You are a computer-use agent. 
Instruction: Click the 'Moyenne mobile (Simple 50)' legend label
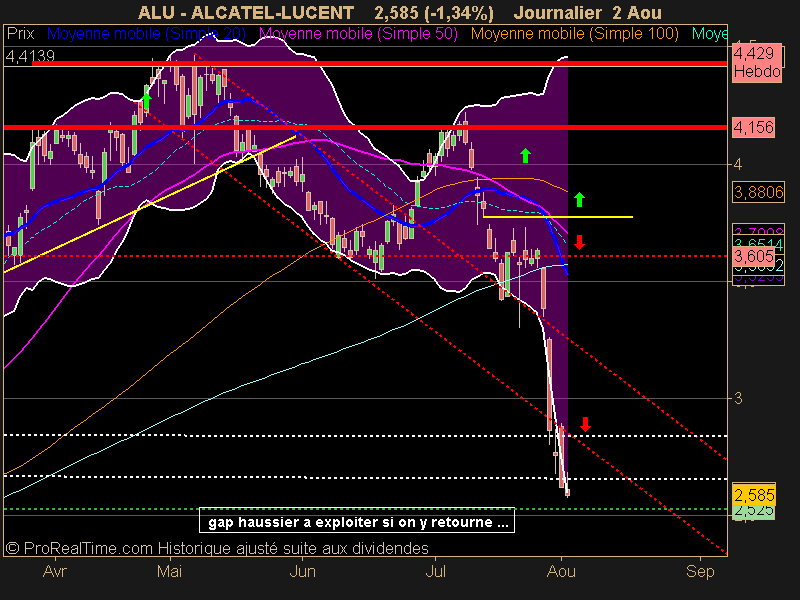point(358,34)
